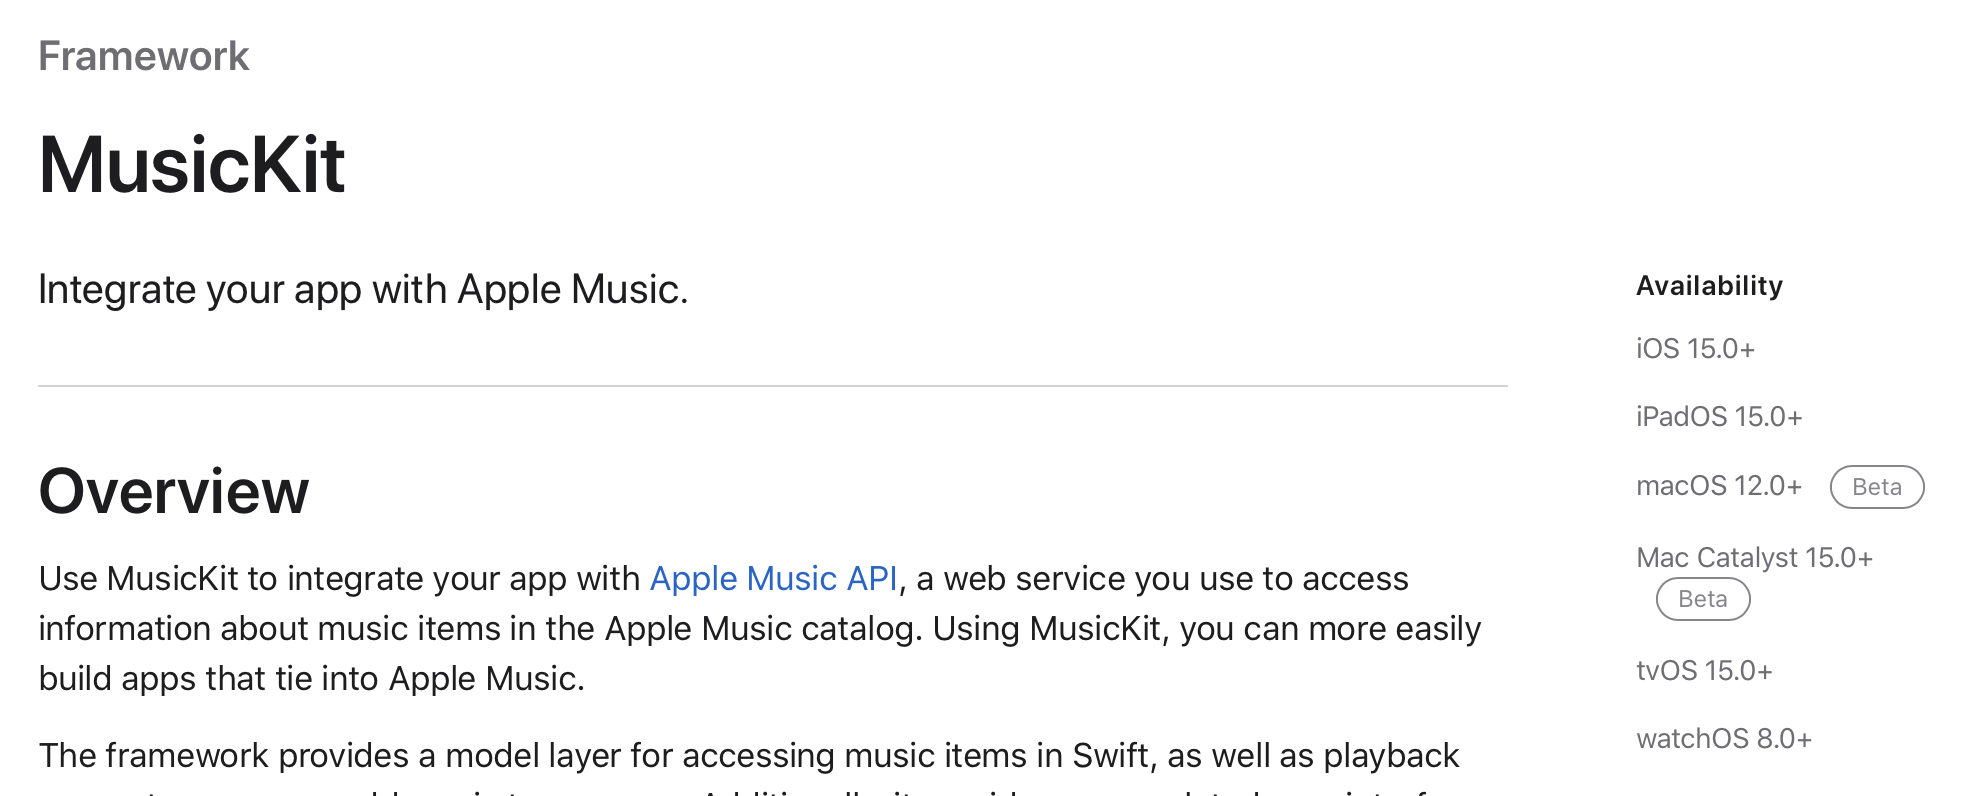The image size is (1970, 796).
Task: Select the Mac Catalyst 15.0+ entry
Action: pos(1754,558)
